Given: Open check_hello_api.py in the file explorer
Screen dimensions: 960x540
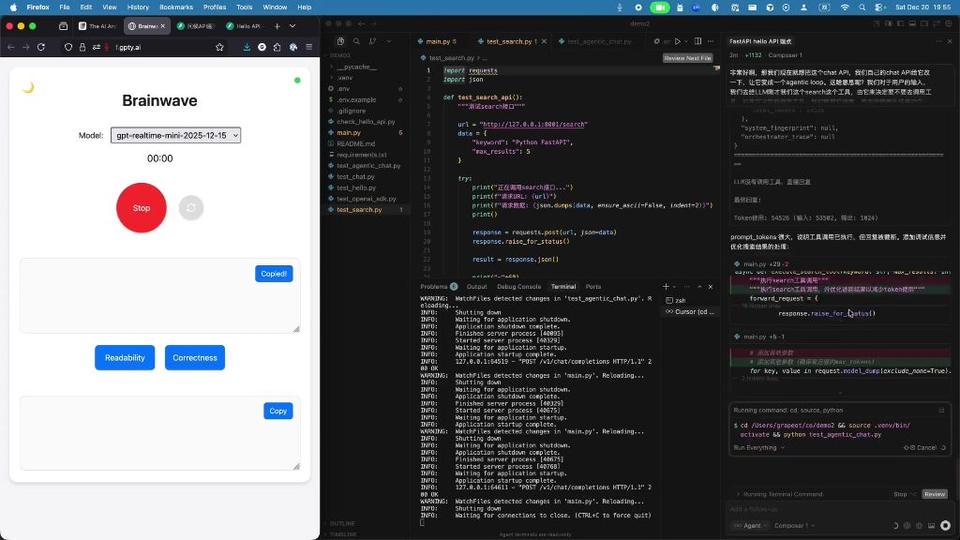Looking at the screenshot, I should click(367, 122).
